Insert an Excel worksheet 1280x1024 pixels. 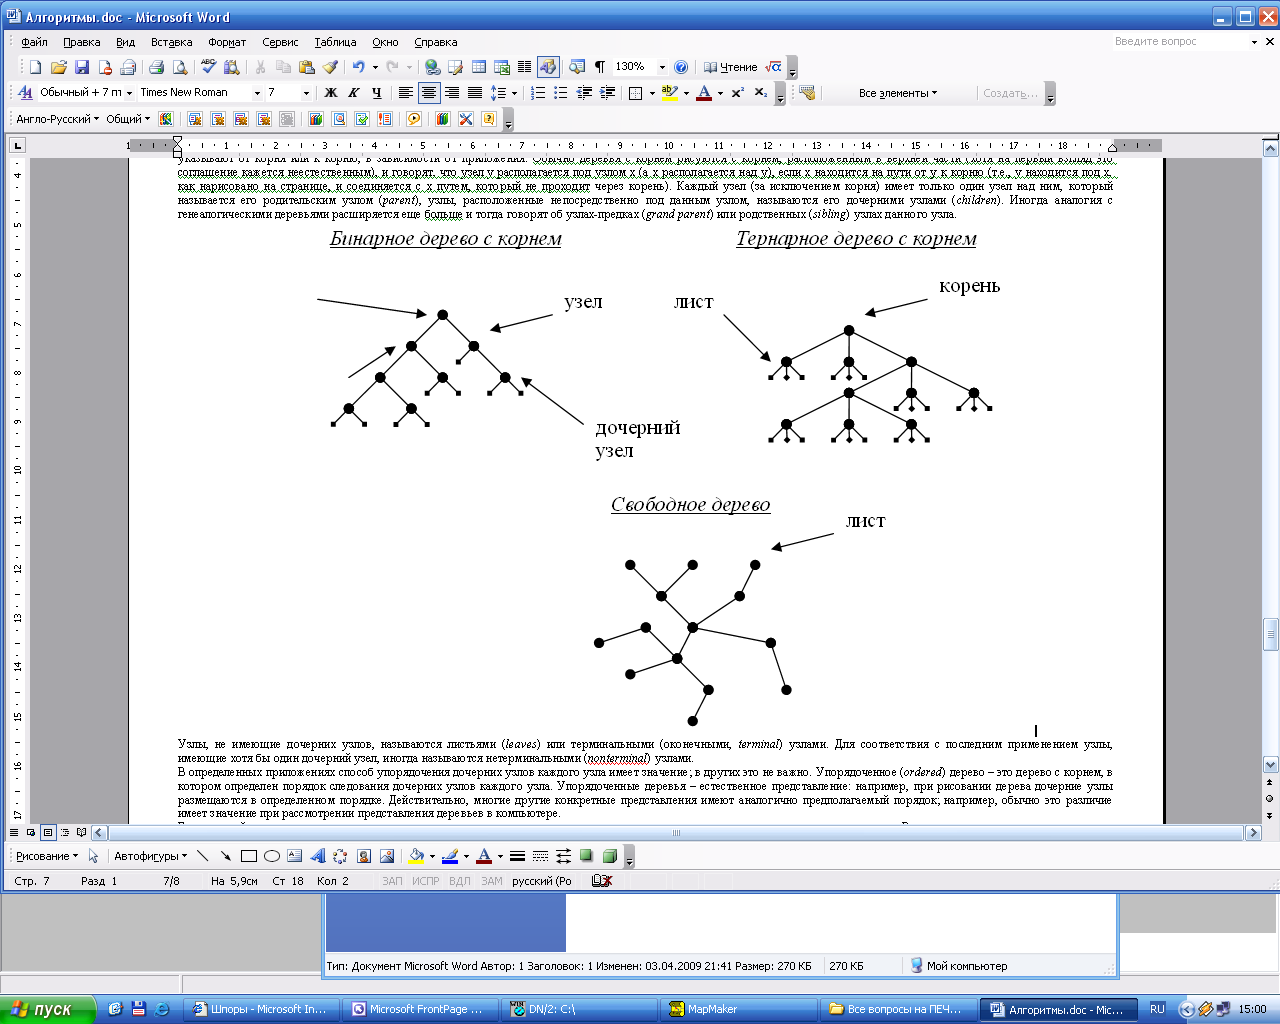501,67
